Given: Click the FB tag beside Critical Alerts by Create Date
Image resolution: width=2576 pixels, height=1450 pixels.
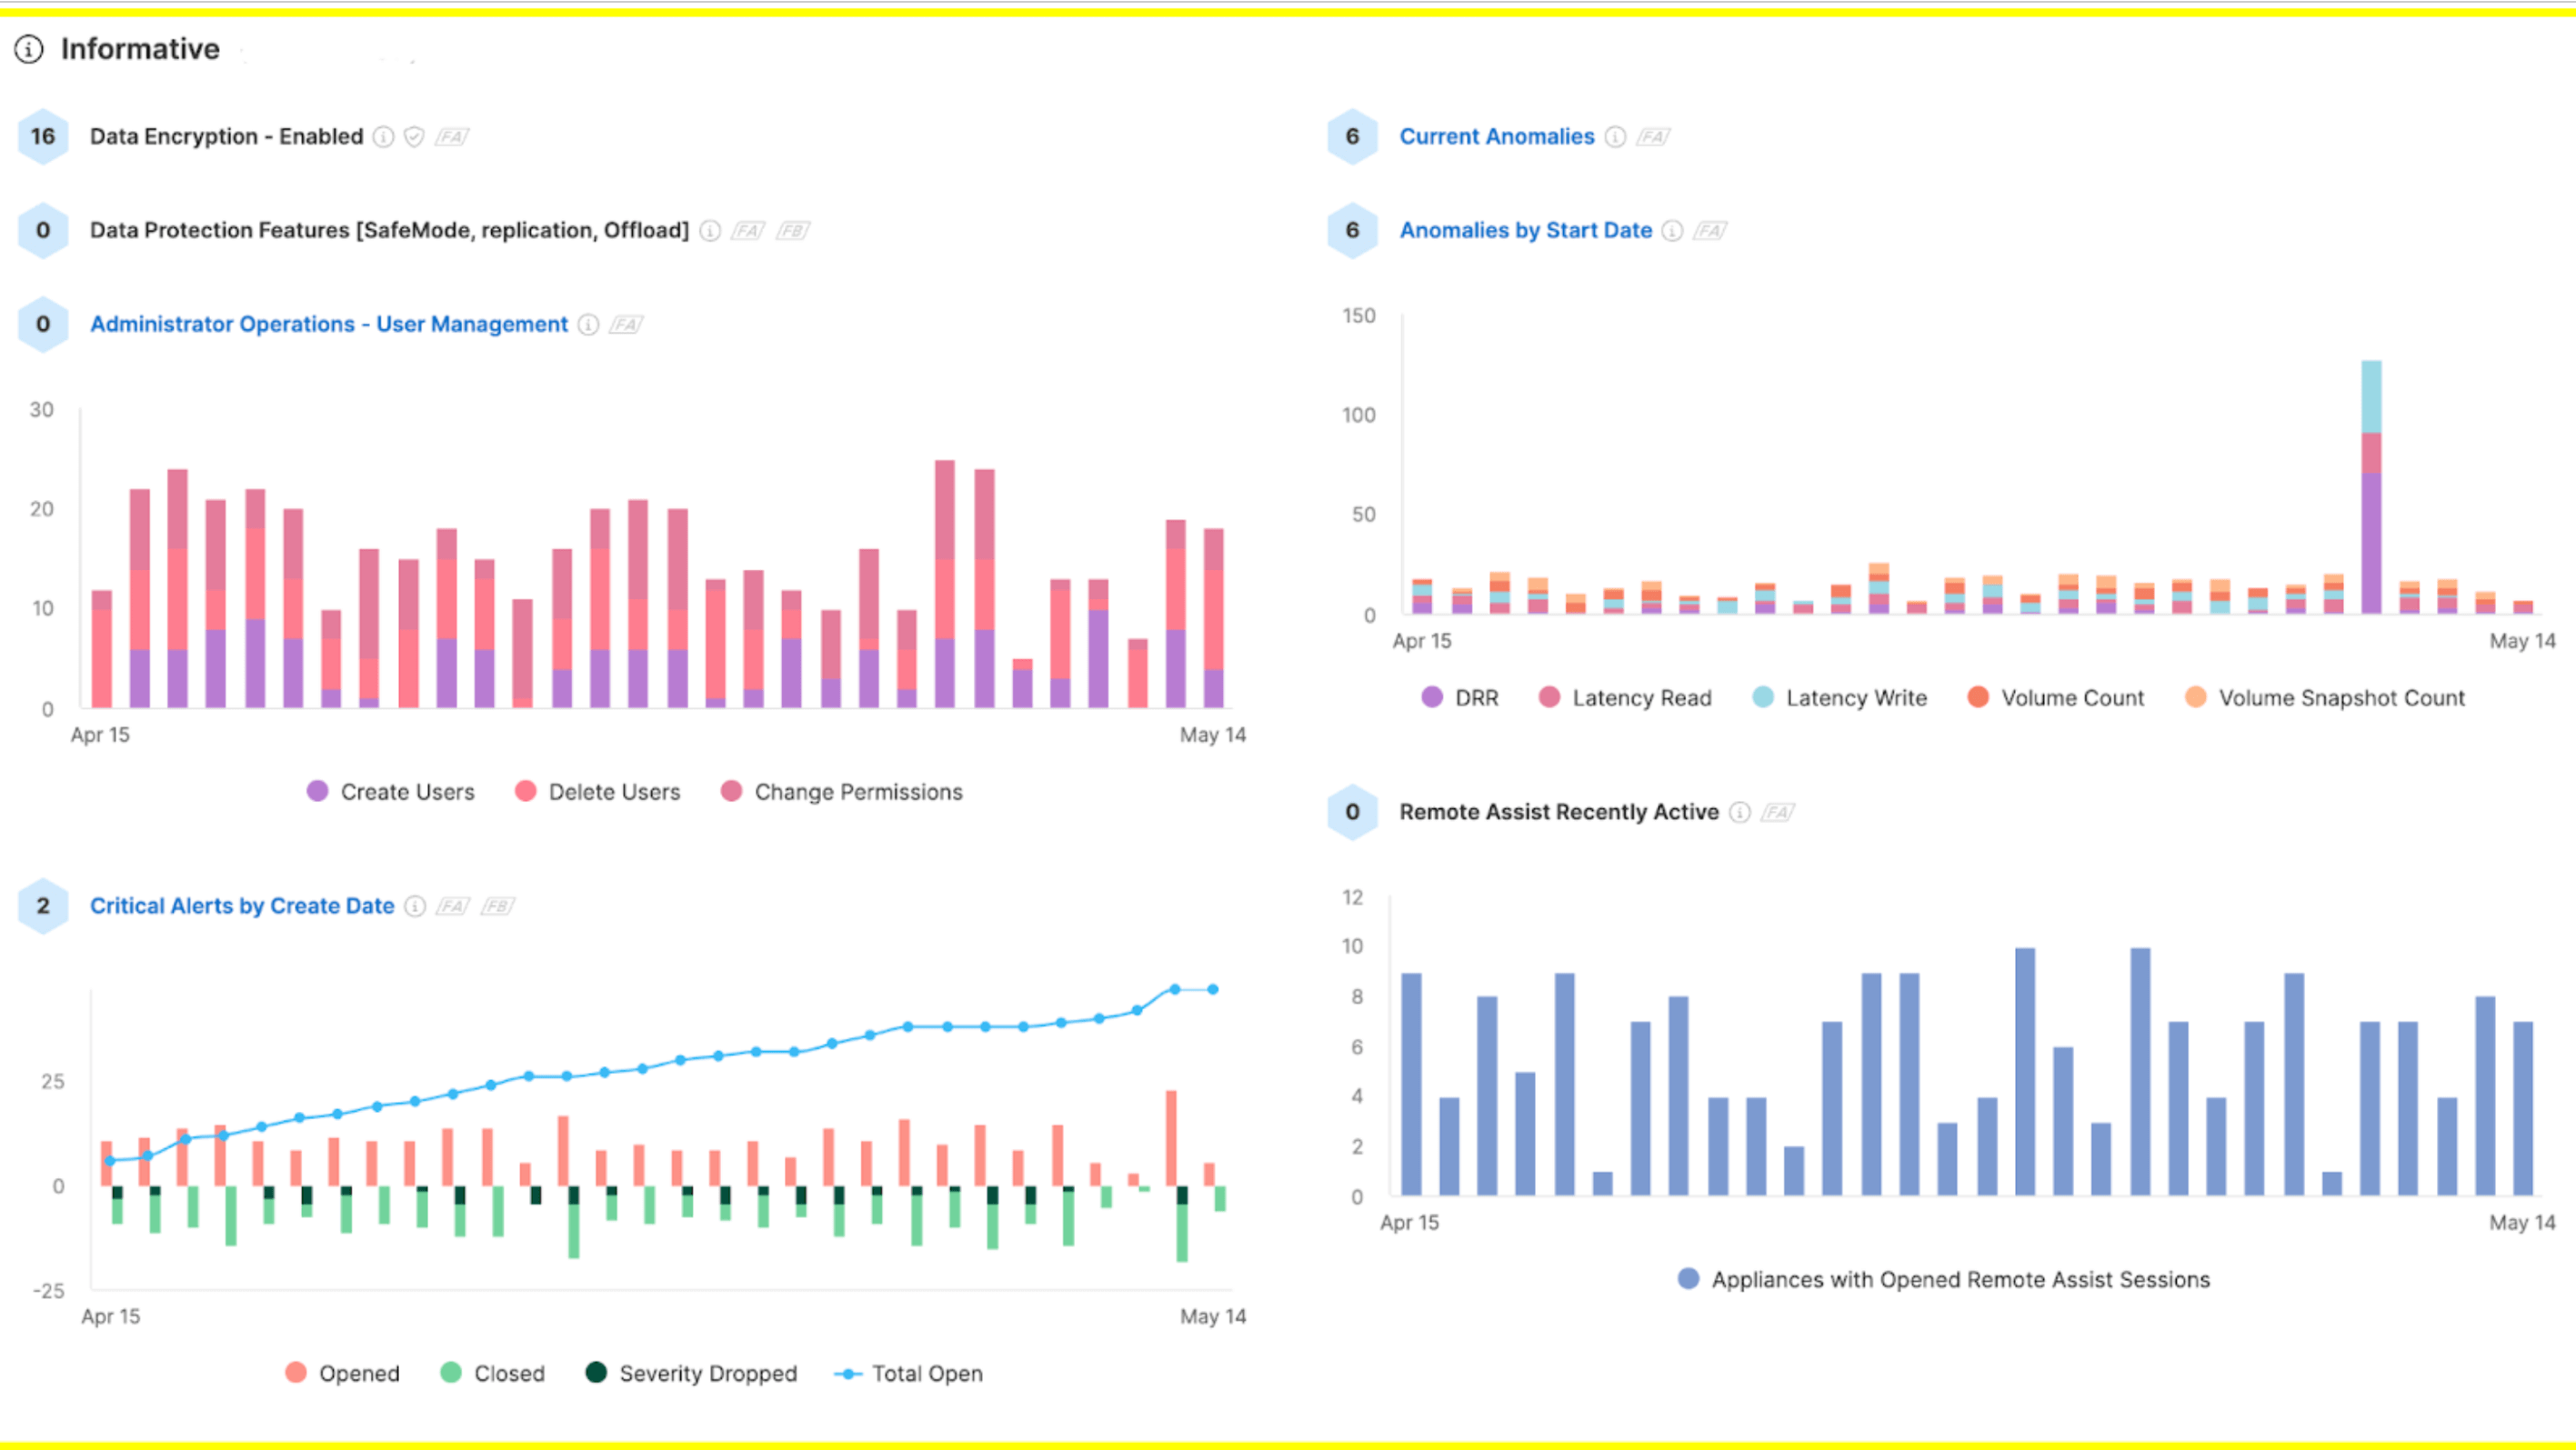Looking at the screenshot, I should pos(497,906).
